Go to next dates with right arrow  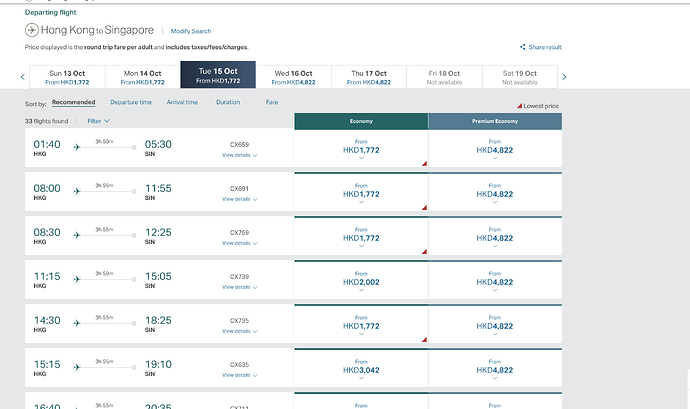click(565, 76)
